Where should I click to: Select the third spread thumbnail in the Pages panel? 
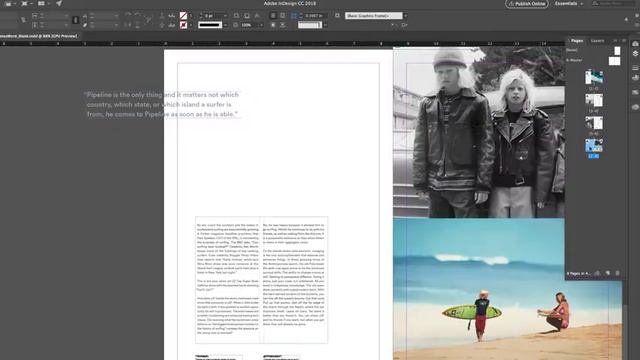(x=594, y=123)
